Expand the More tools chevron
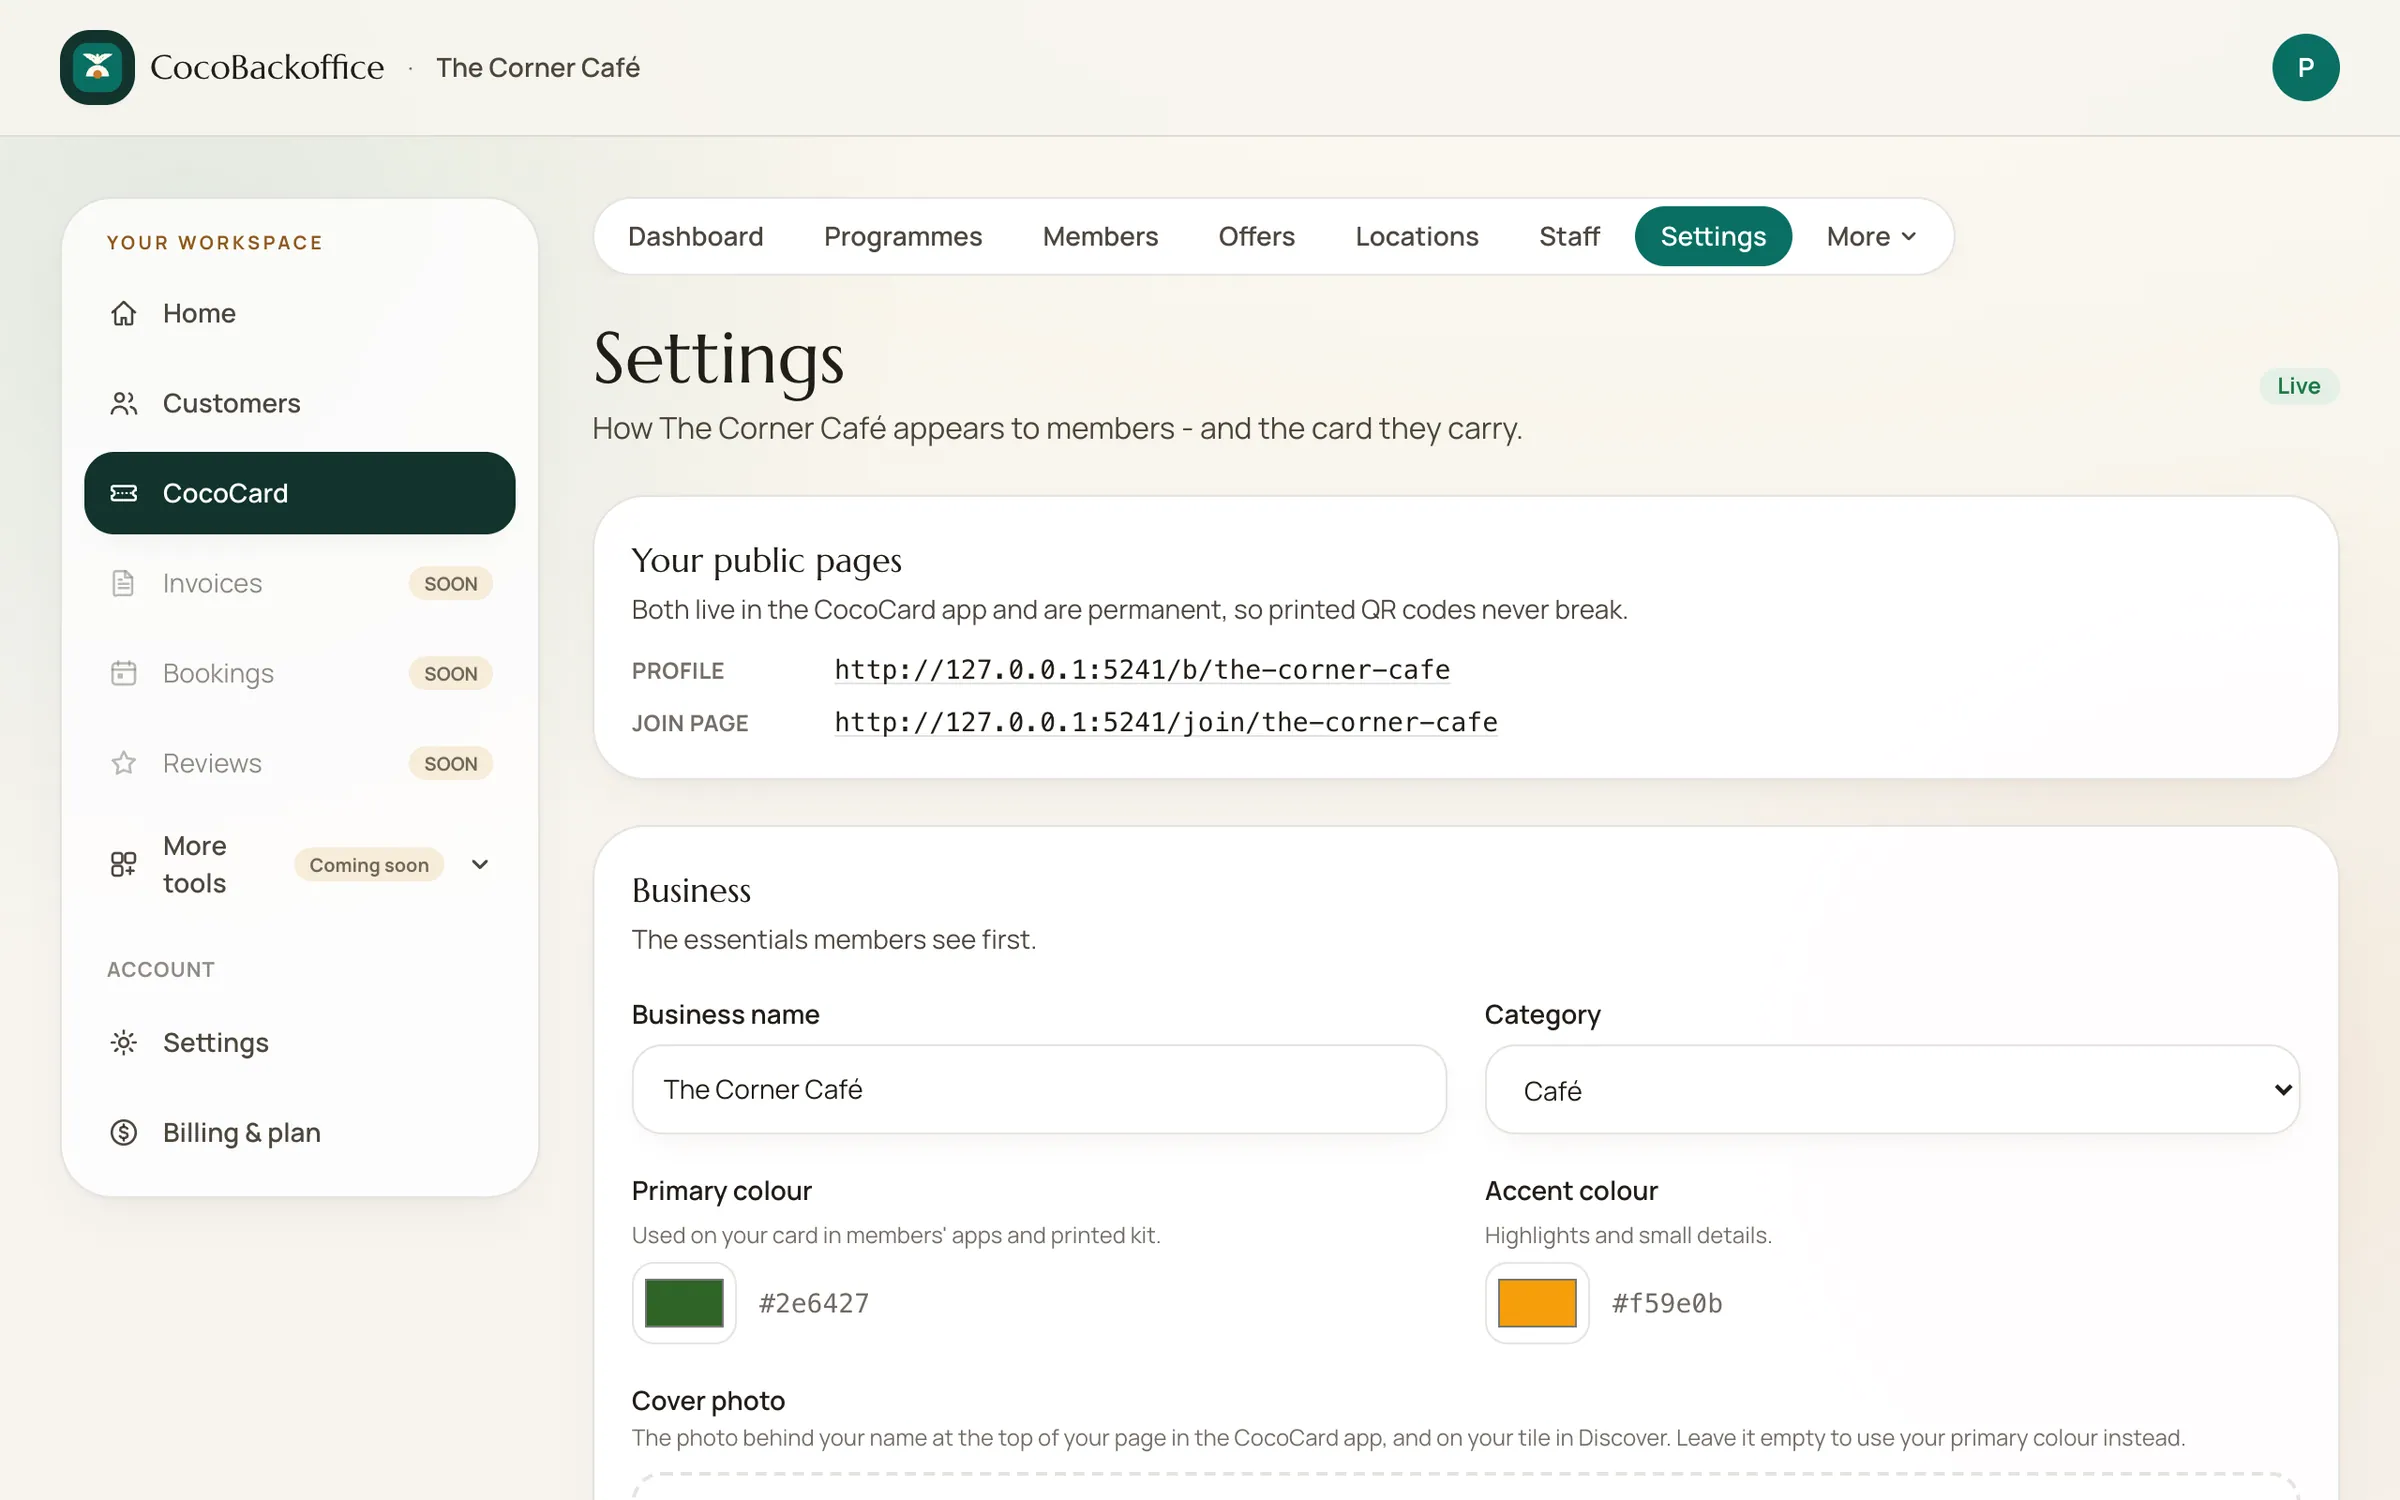The width and height of the screenshot is (2400, 1500). pos(480,864)
